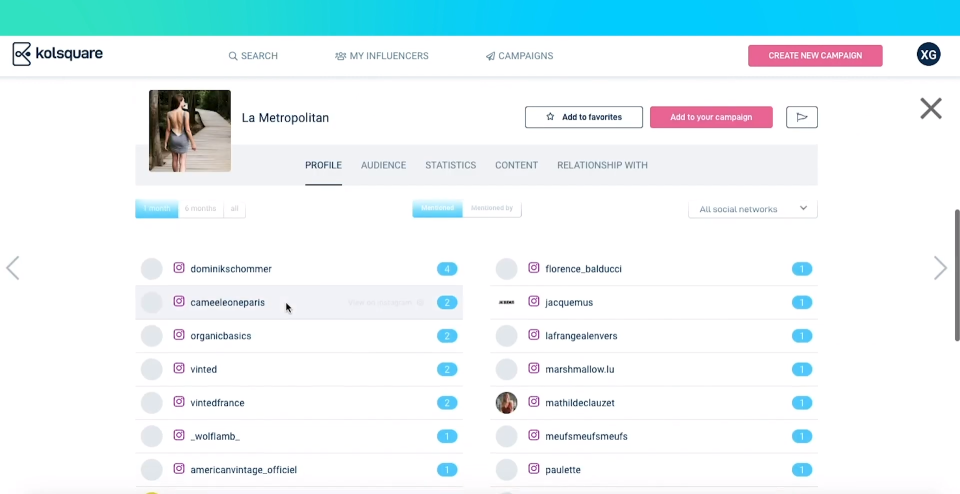Click Instagram icon next to paulette

(x=534, y=469)
